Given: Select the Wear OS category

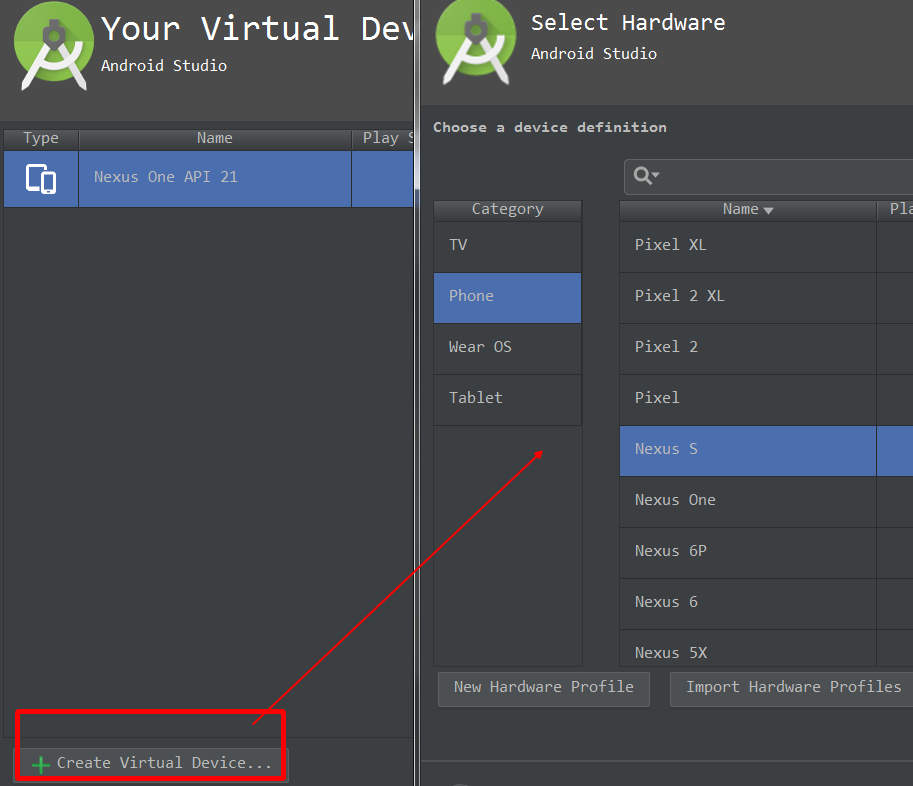Looking at the screenshot, I should coord(507,349).
